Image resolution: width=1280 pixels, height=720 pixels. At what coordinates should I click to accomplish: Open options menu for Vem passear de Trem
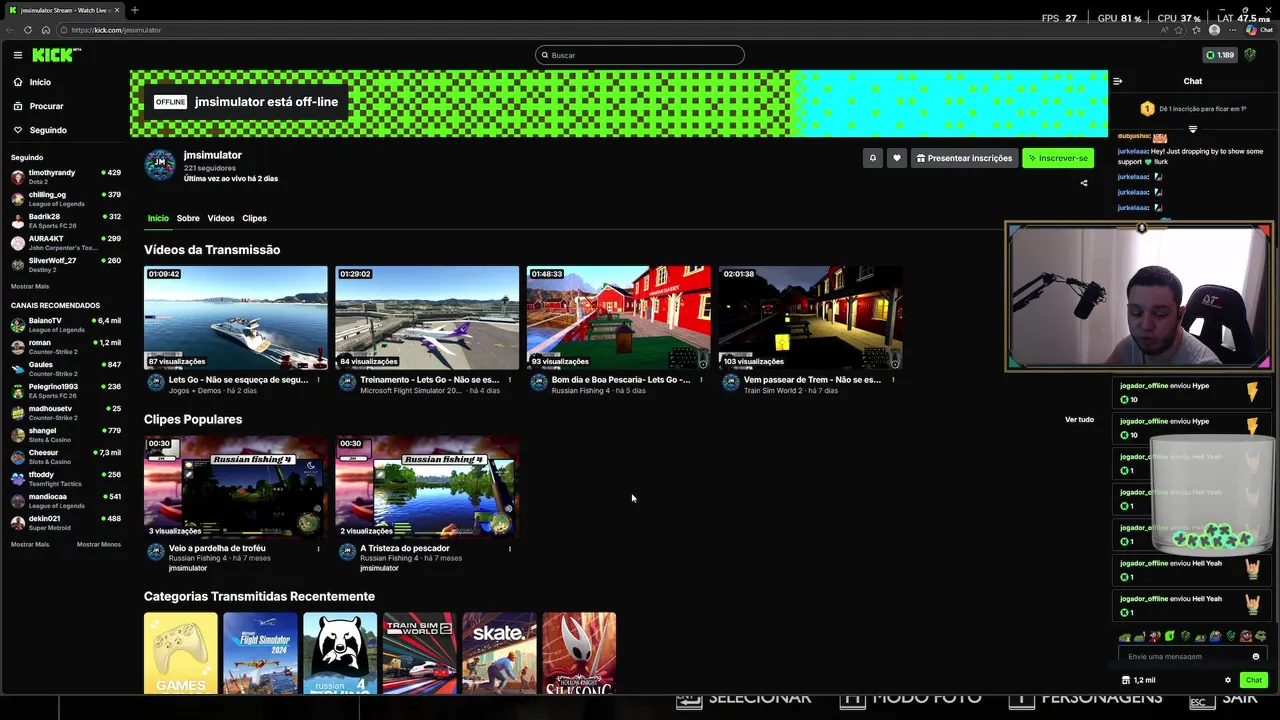pos(893,380)
